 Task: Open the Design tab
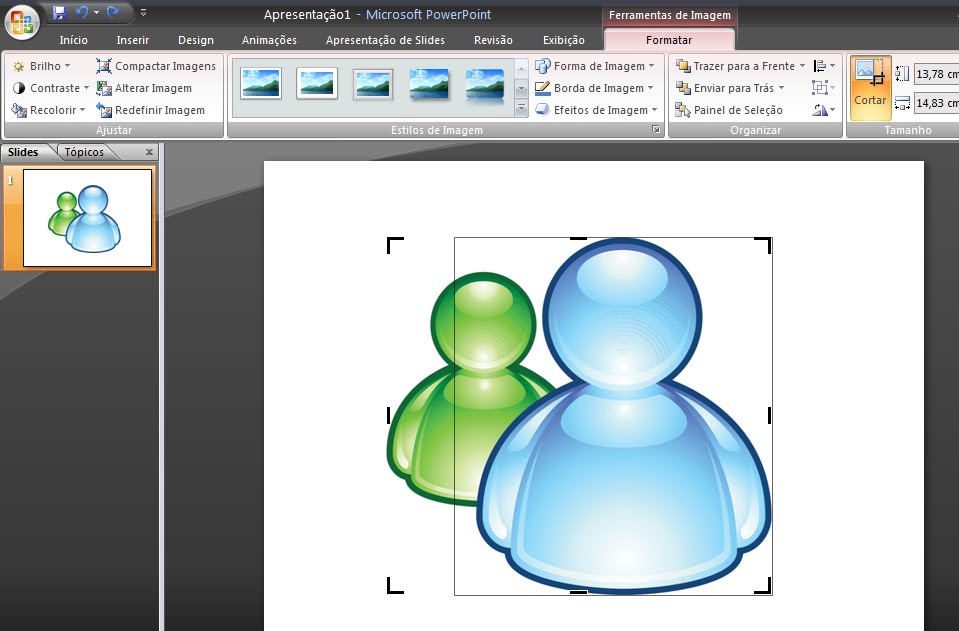(196, 40)
